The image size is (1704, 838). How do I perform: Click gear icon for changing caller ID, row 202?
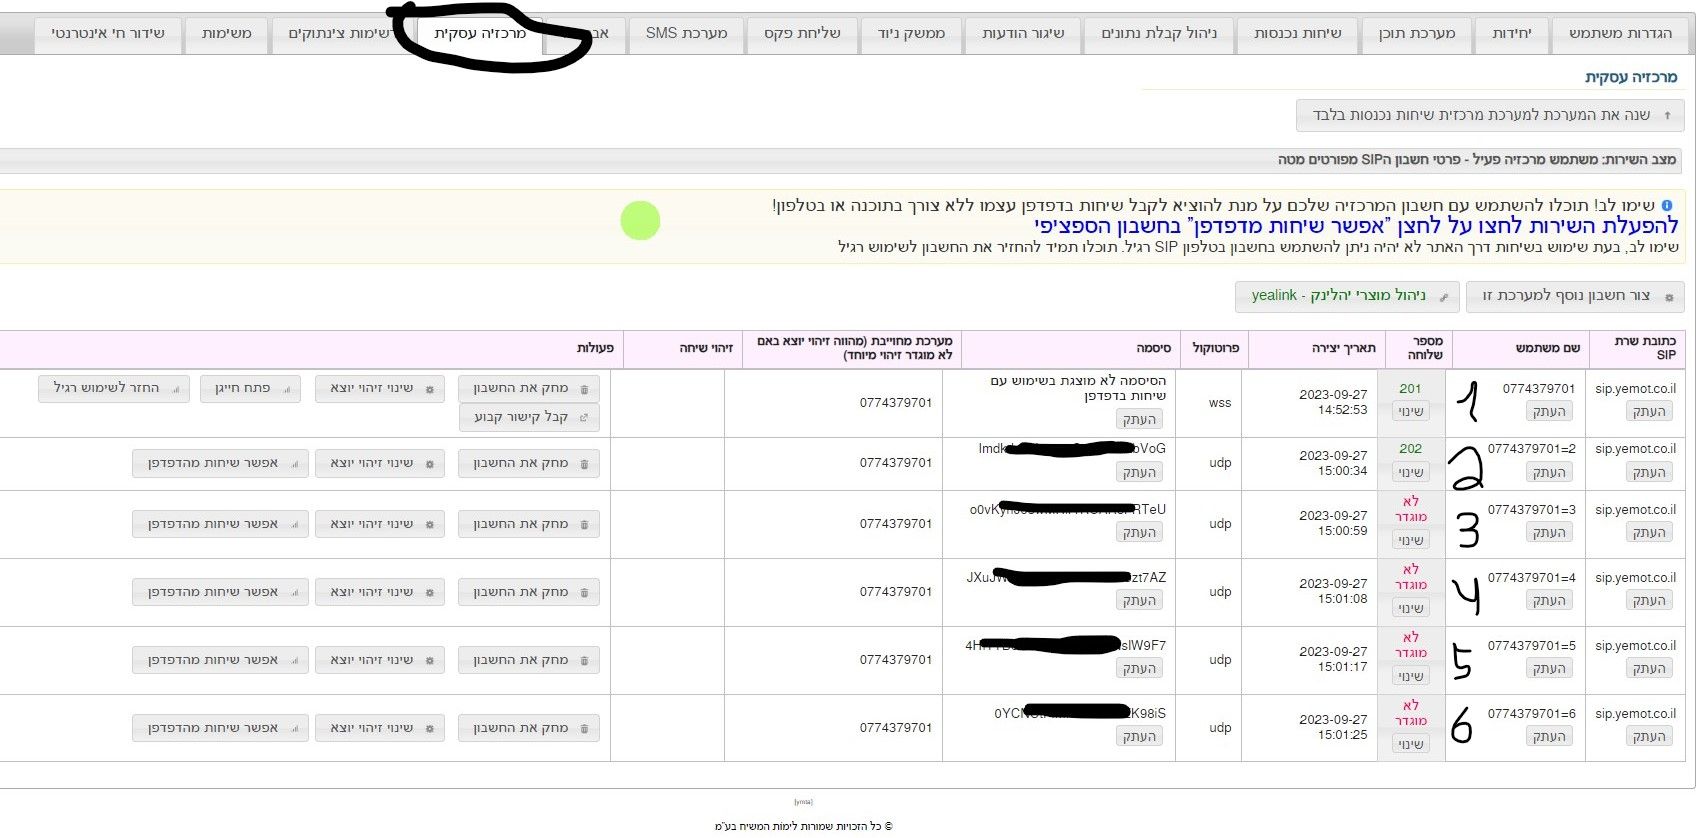click(430, 464)
